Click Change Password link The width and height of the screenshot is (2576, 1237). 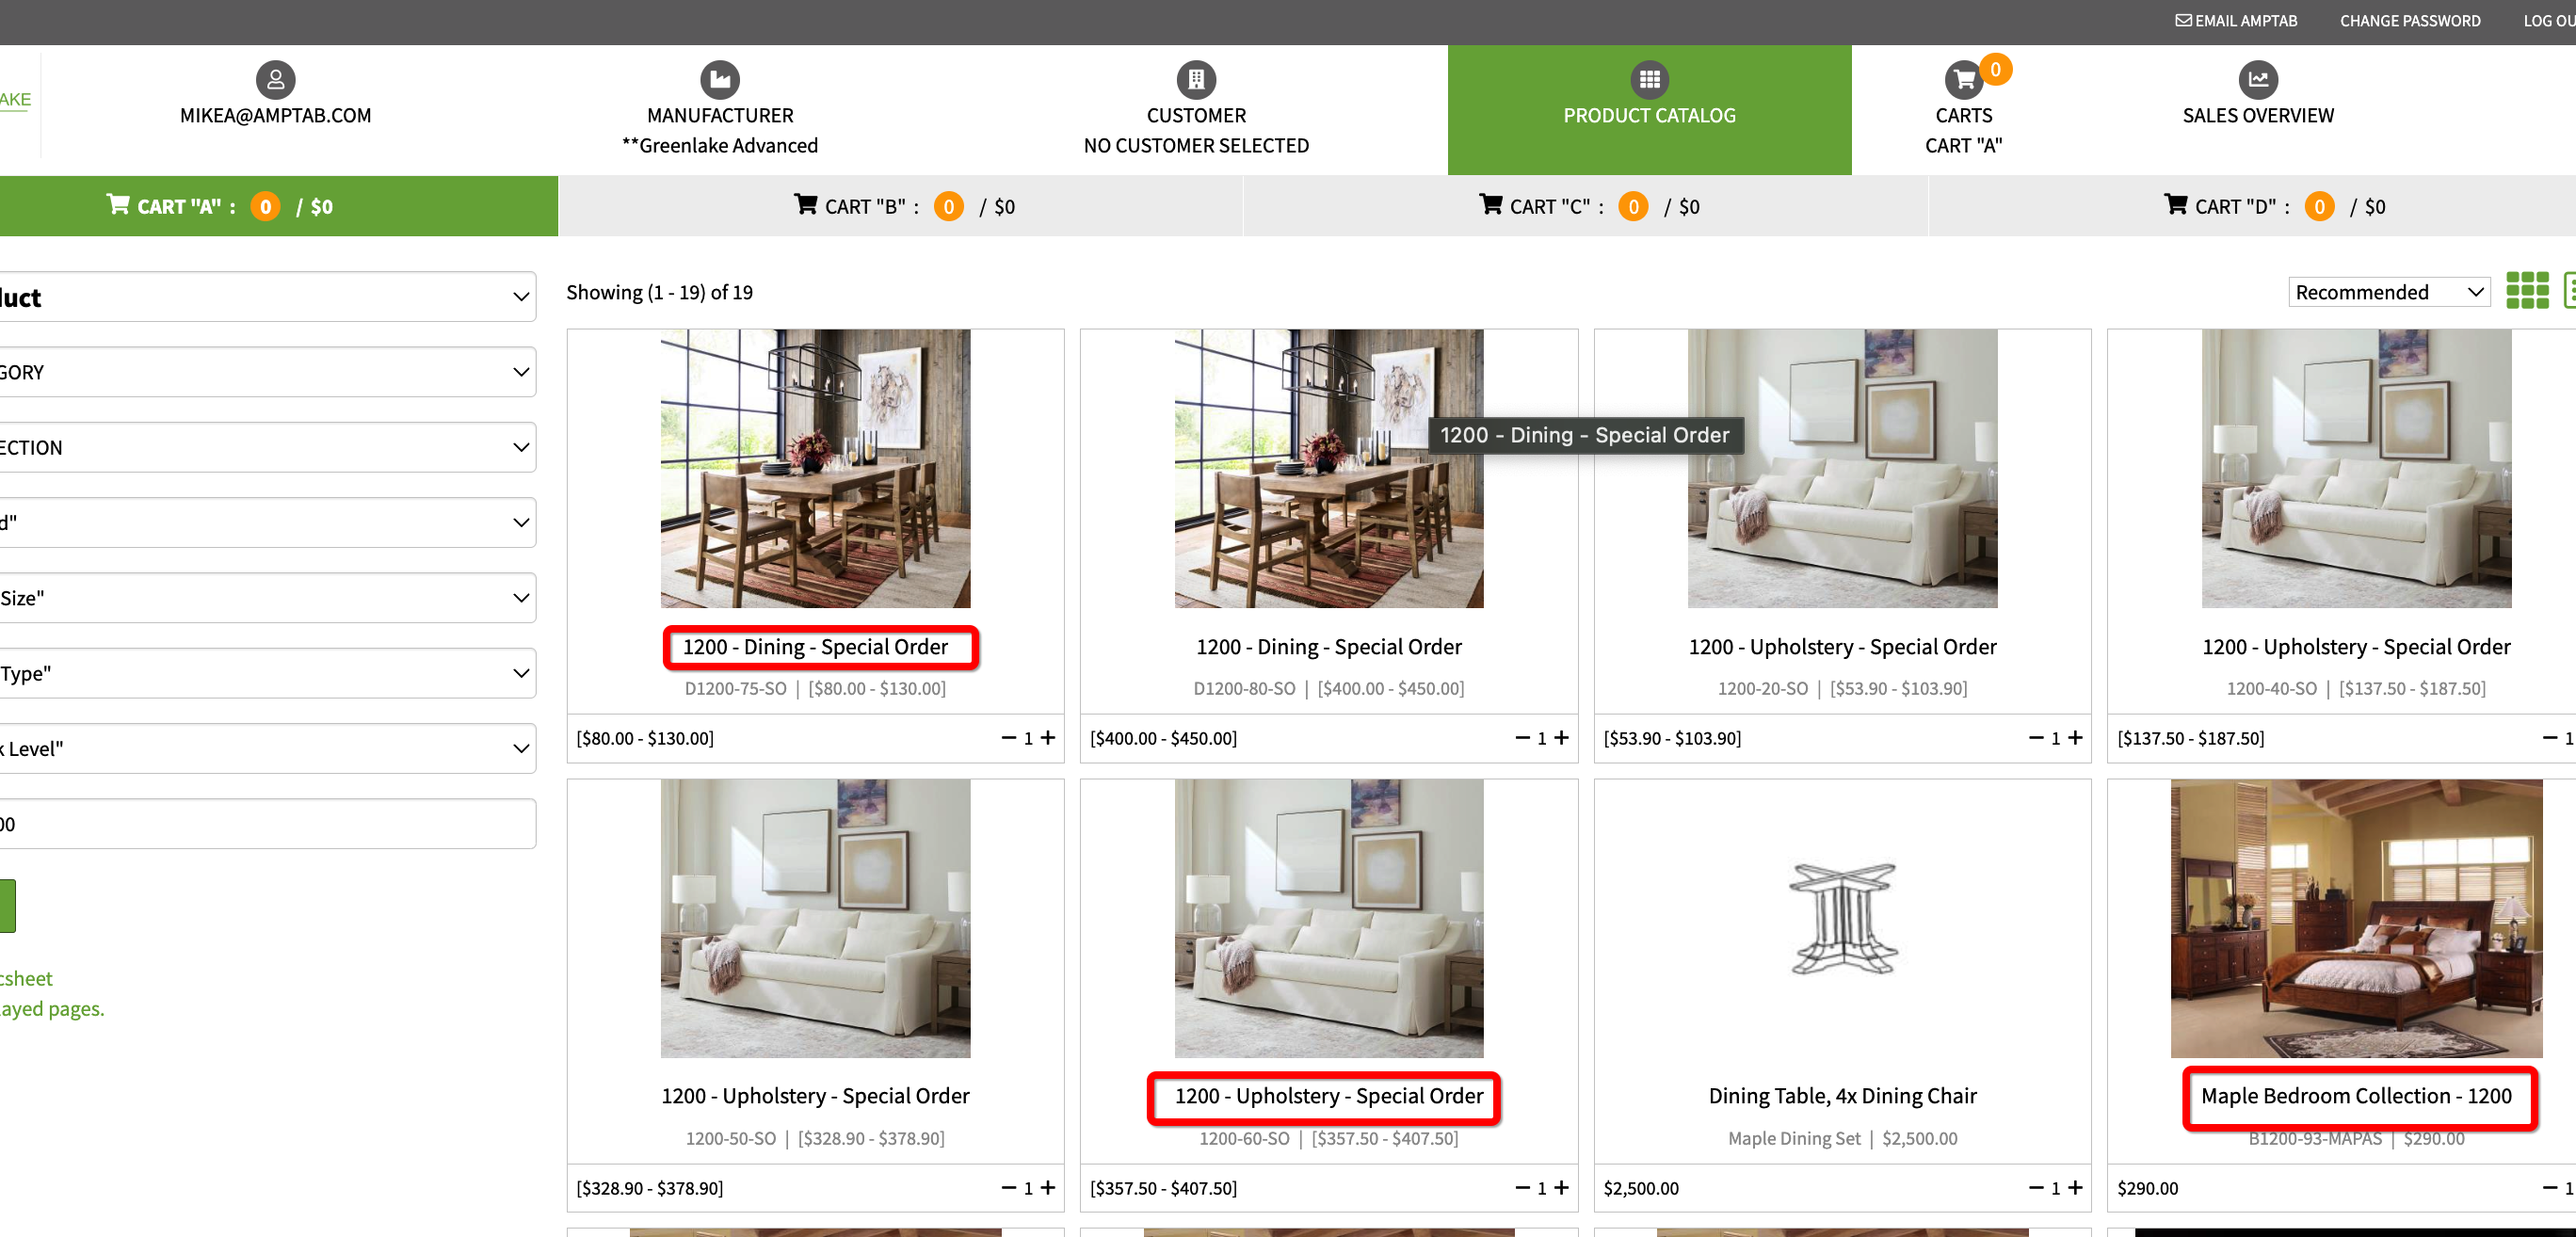click(2409, 20)
